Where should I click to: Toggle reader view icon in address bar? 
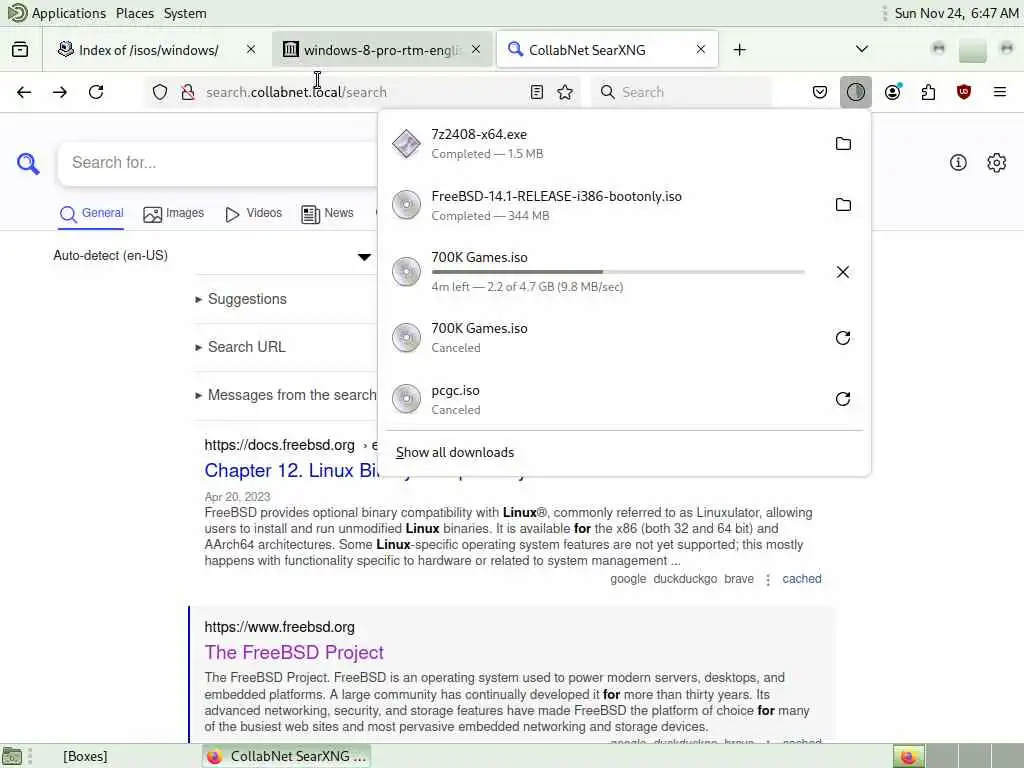pos(537,92)
